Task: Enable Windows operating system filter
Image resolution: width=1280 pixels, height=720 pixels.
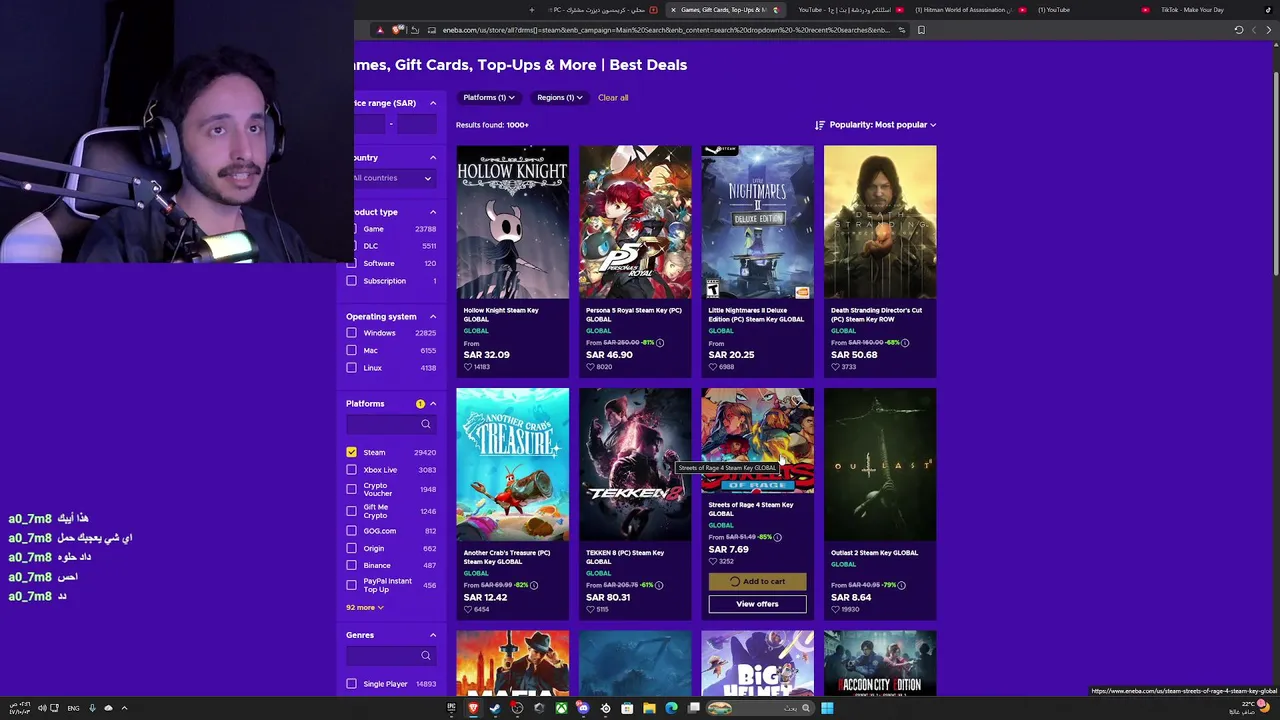Action: point(352,333)
